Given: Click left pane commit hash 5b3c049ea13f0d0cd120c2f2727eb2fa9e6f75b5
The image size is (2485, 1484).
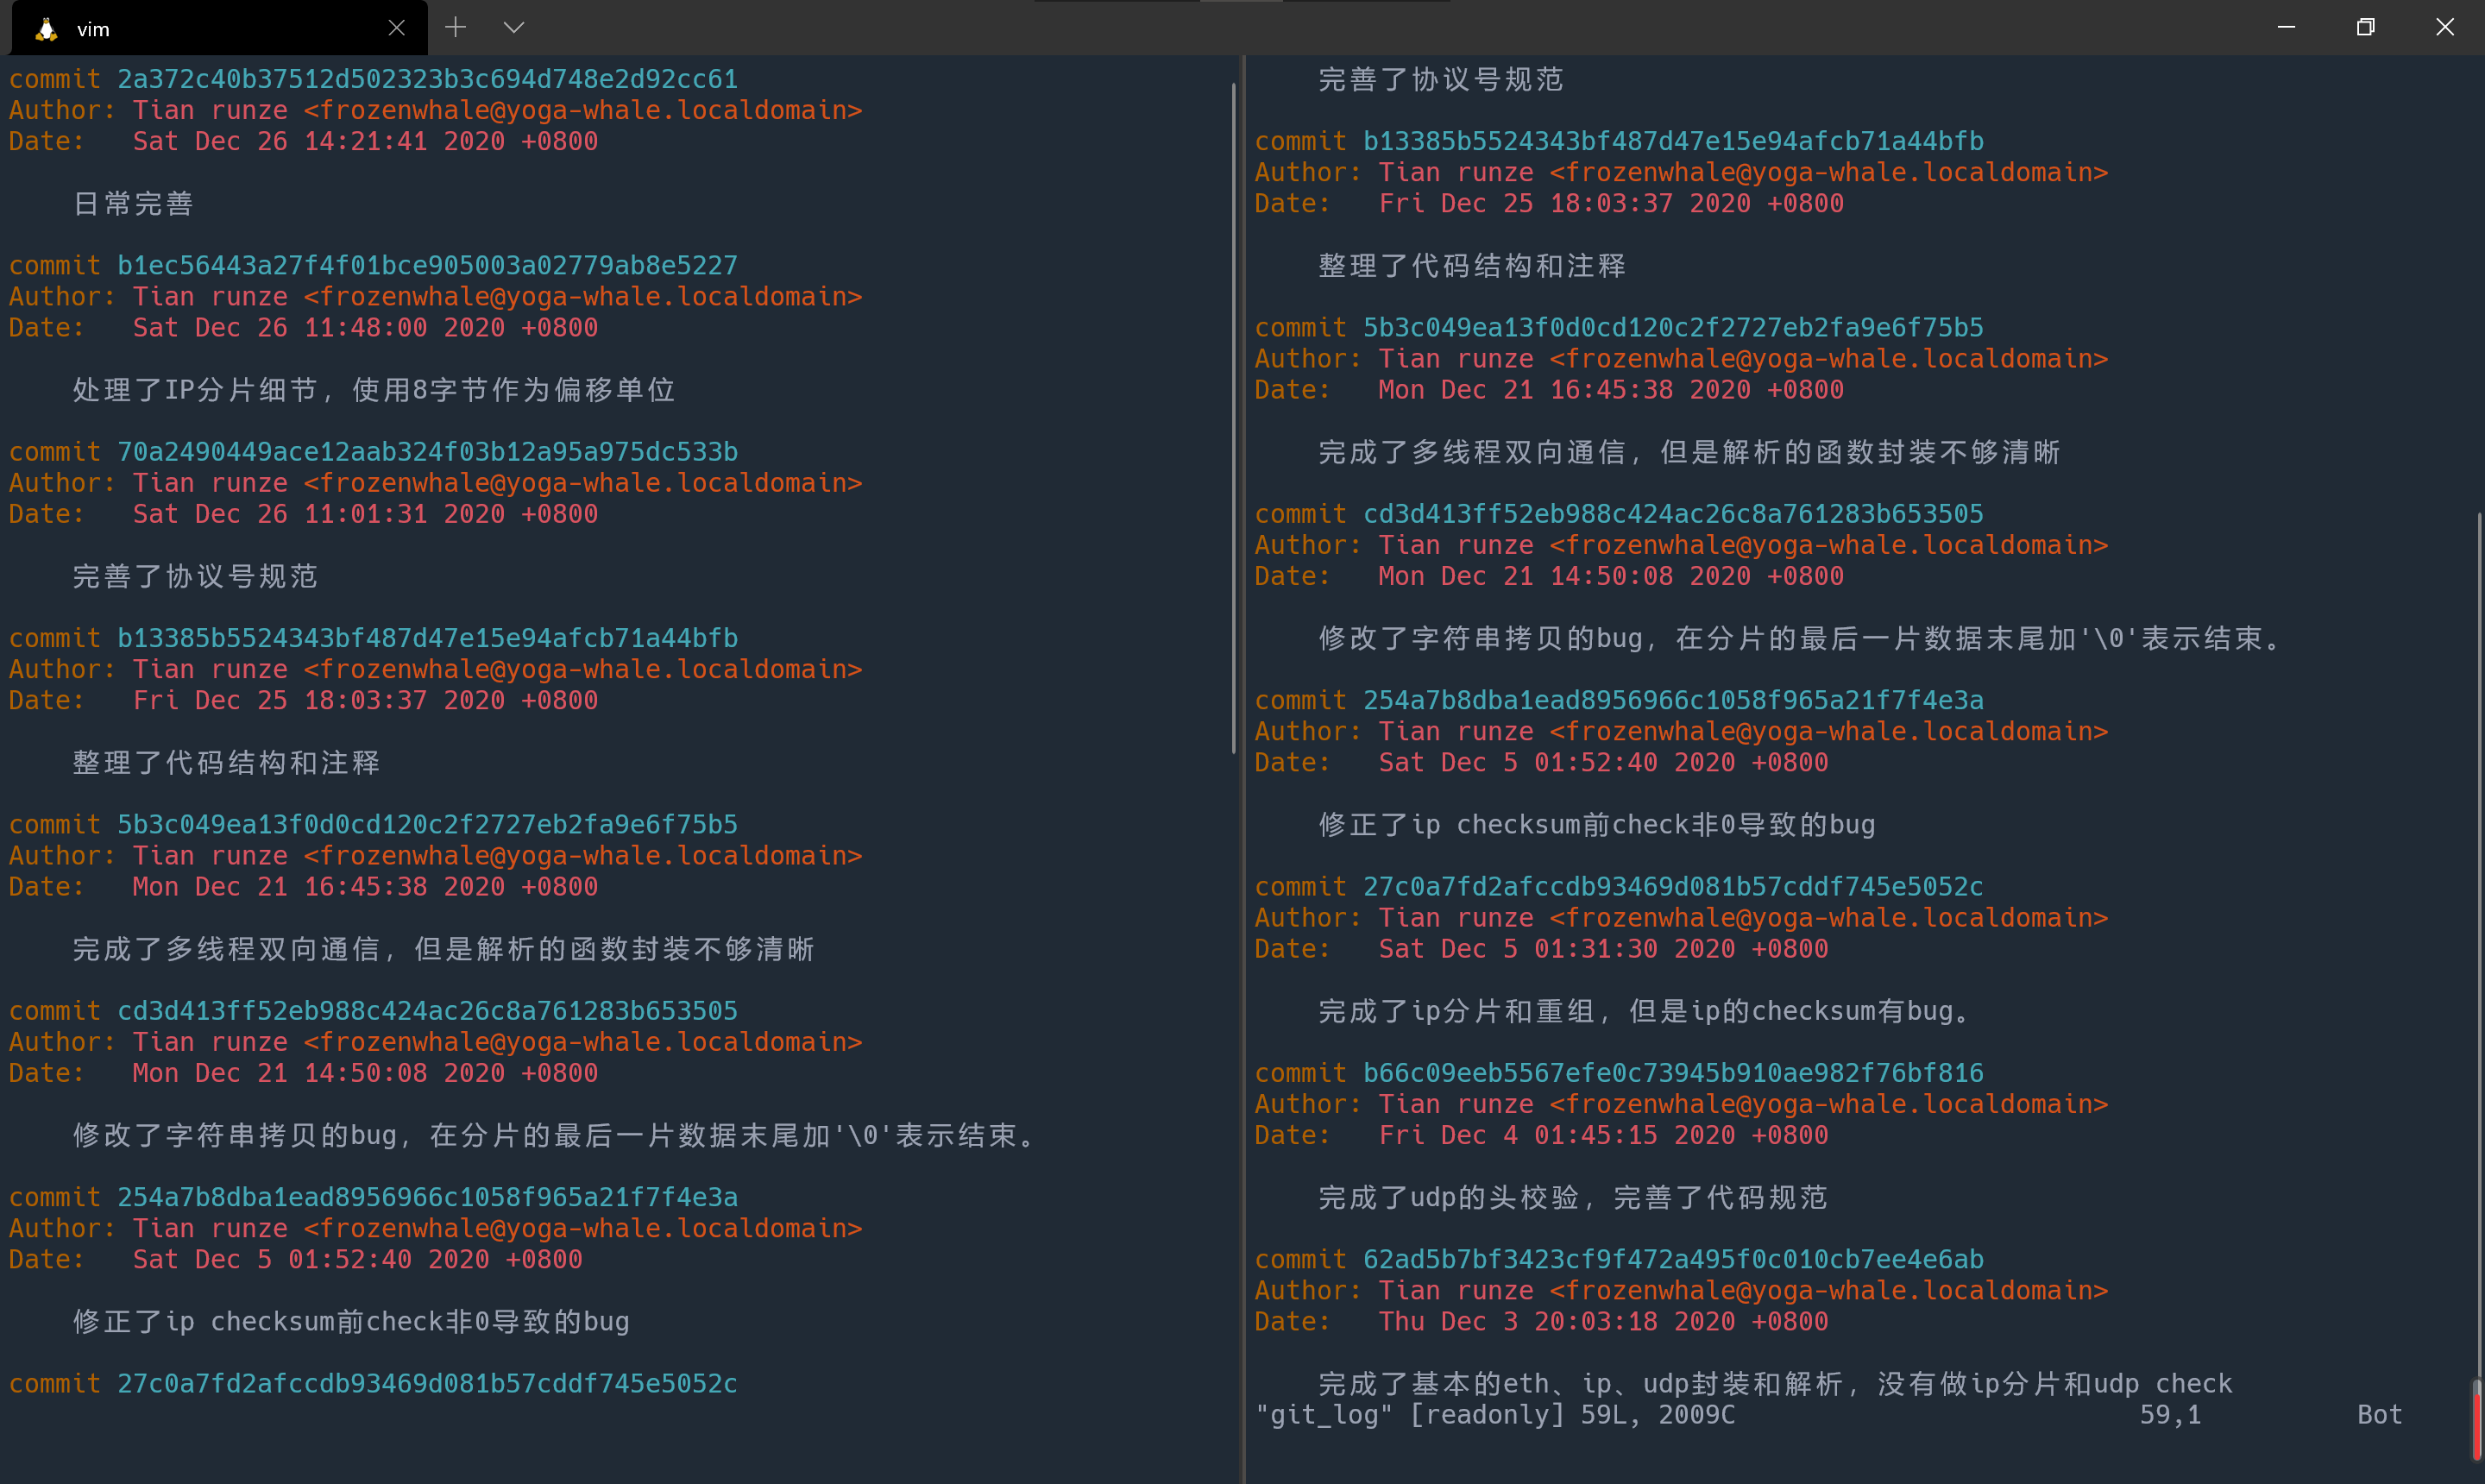Looking at the screenshot, I should (x=427, y=824).
